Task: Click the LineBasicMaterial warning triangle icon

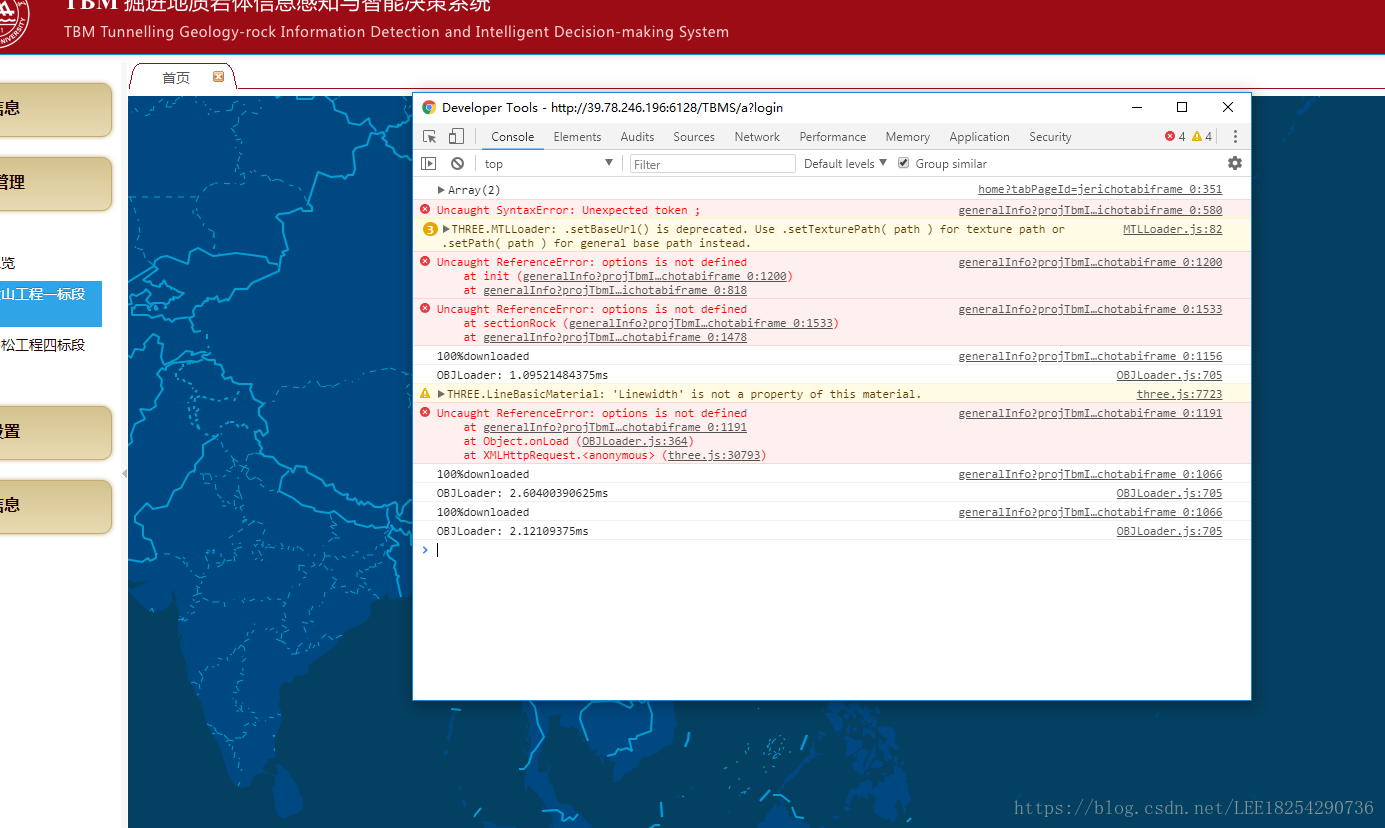Action: tap(425, 394)
